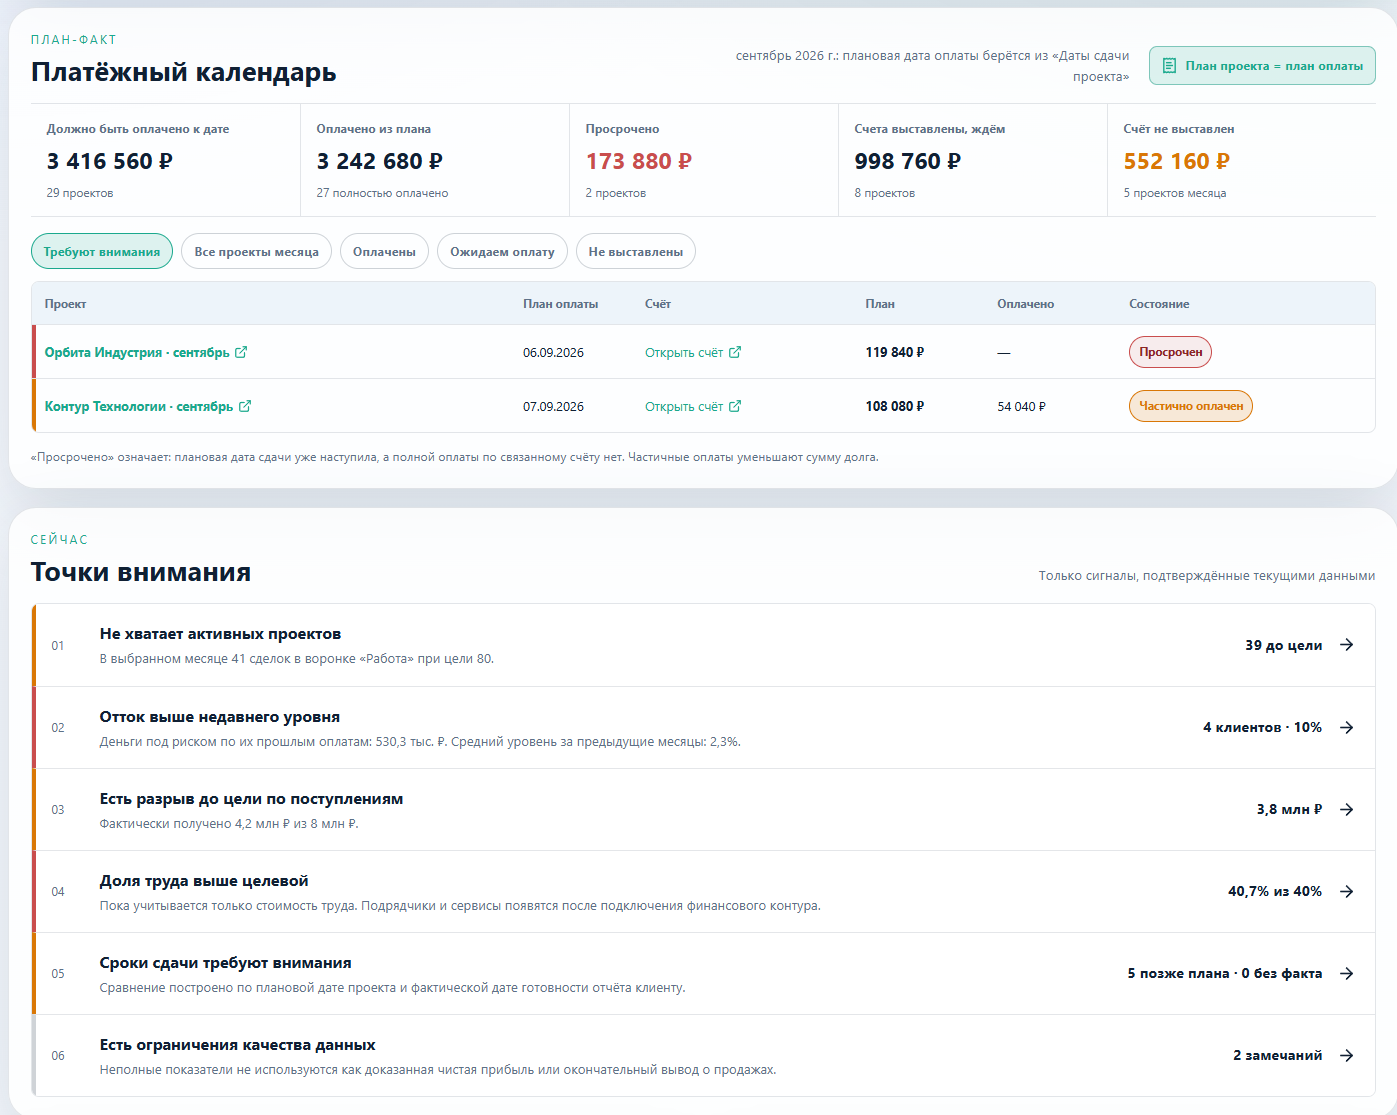1397x1115 pixels.
Task: Click the document icon in План проекта button
Action: pos(1169,66)
